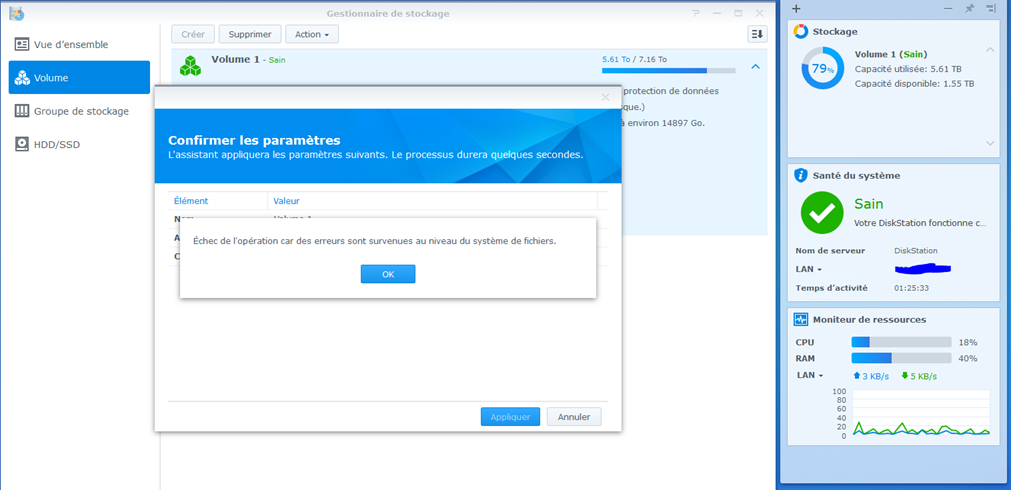The height and width of the screenshot is (490, 1011).
Task: Click the CPU usage bar
Action: [x=901, y=342]
